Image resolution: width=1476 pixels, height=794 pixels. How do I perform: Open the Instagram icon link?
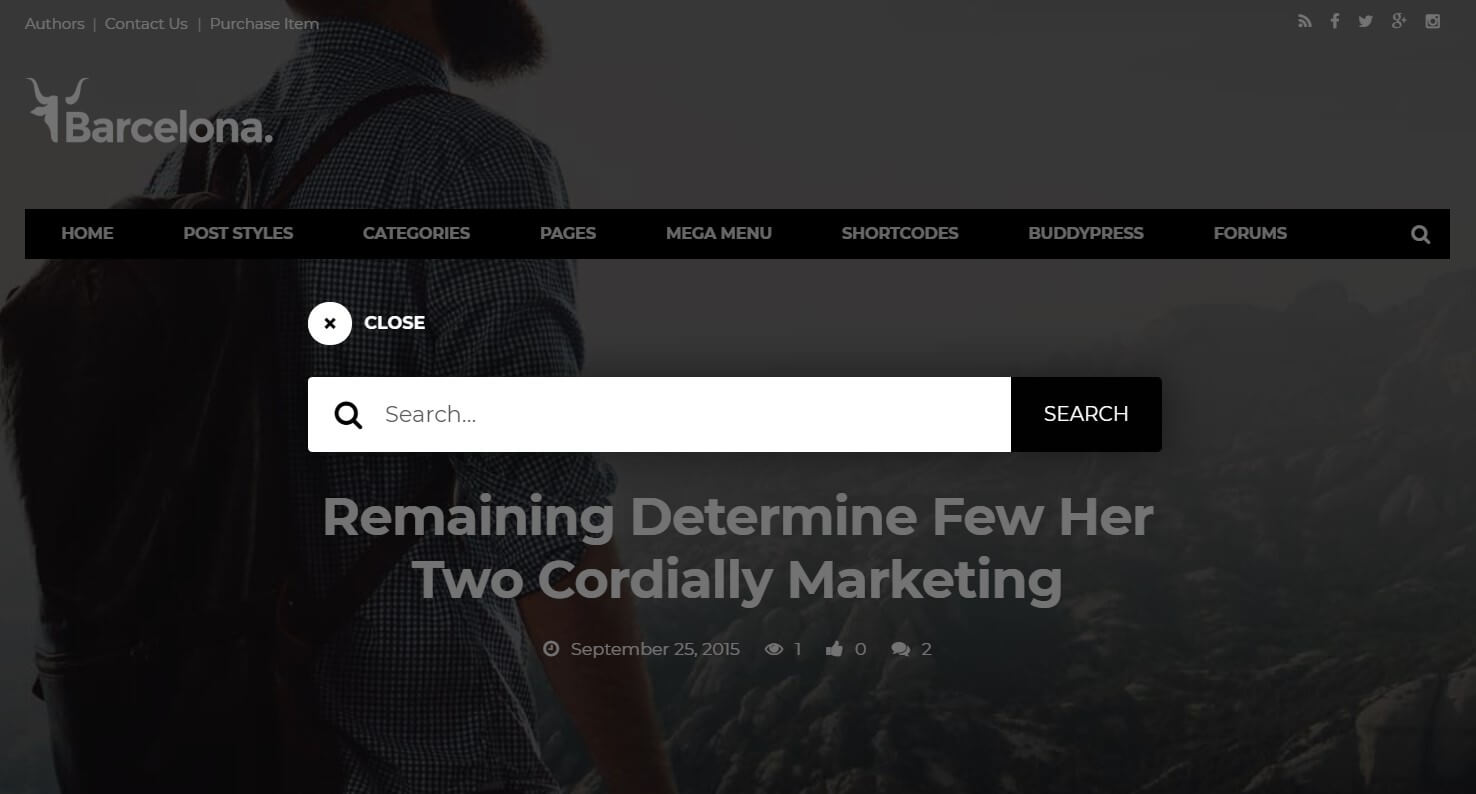(1433, 21)
